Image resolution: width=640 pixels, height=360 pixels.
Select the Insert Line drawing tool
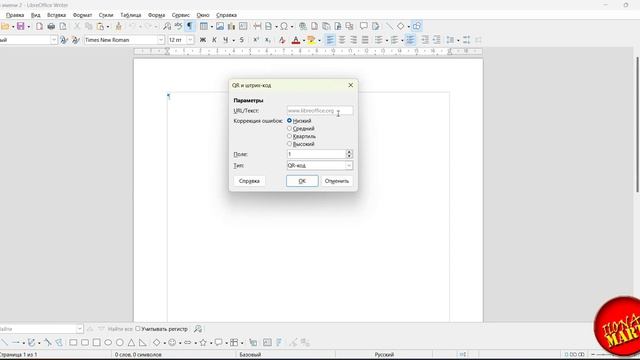tap(4, 342)
